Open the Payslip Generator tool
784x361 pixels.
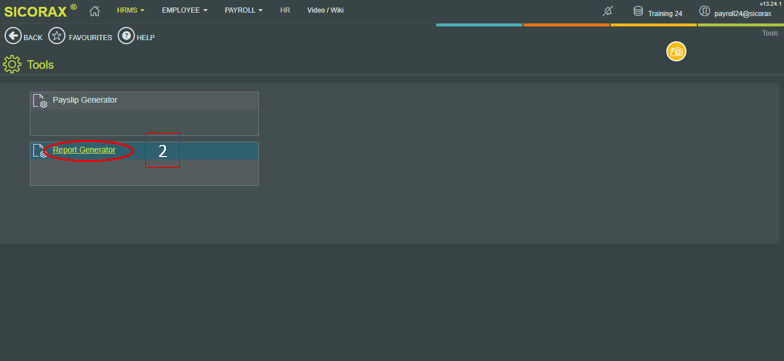pyautogui.click(x=85, y=100)
